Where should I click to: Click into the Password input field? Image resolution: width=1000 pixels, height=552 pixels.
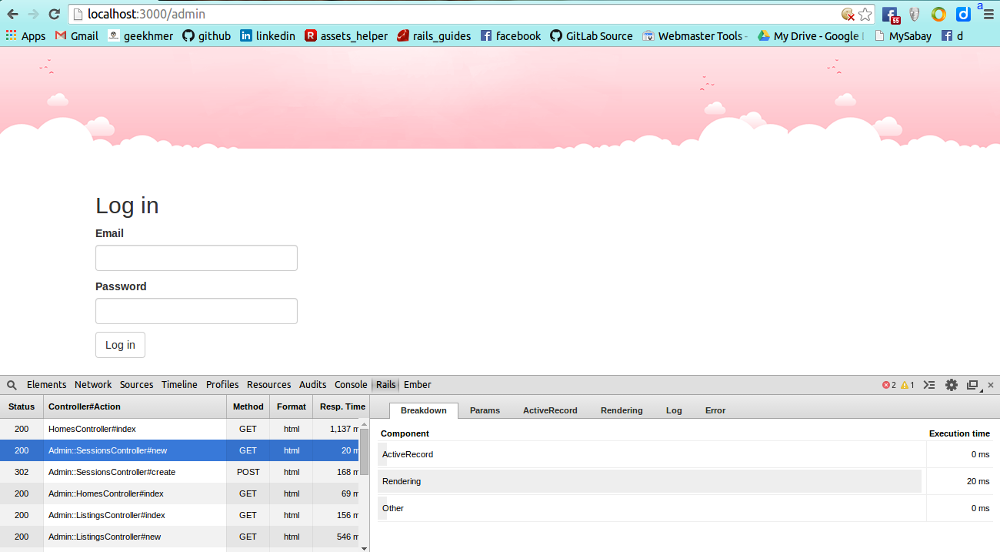196,311
